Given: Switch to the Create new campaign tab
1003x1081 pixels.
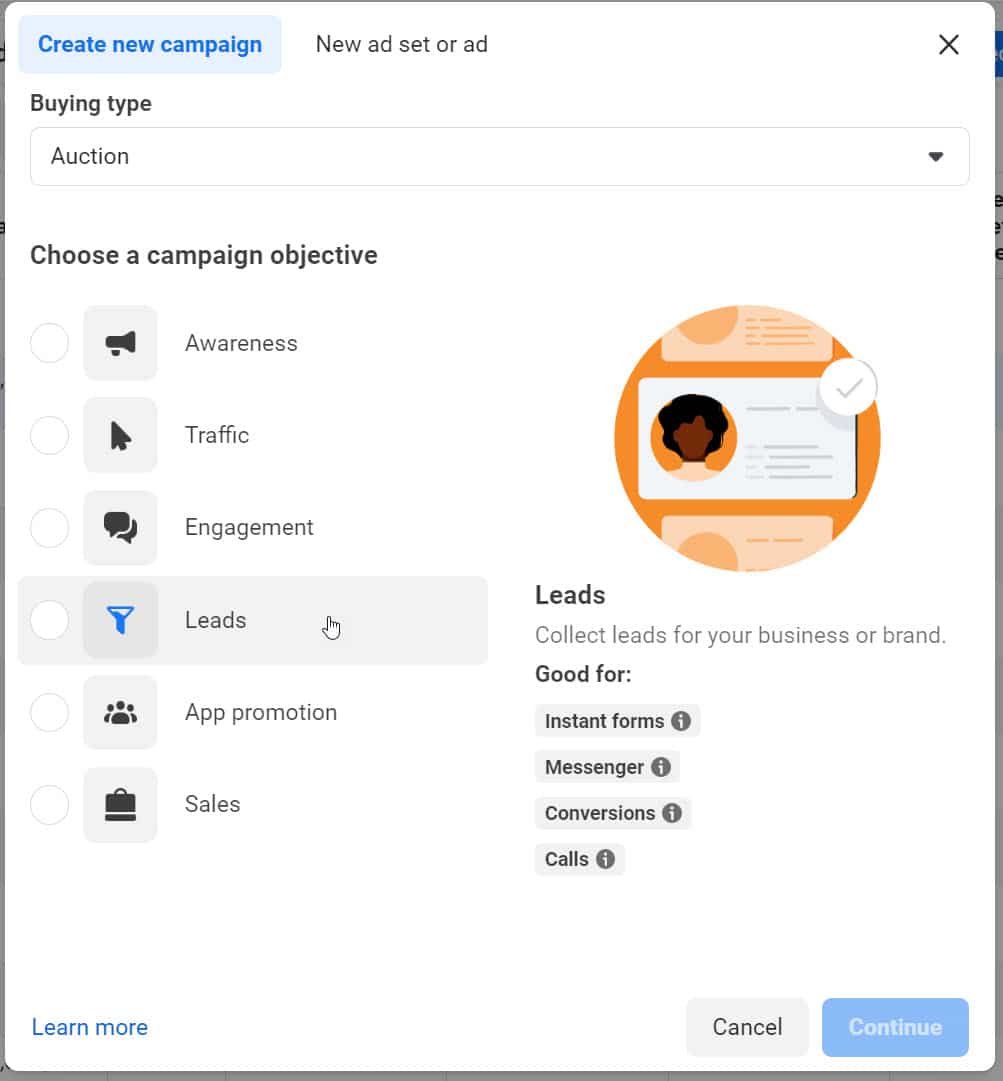Looking at the screenshot, I should click(149, 44).
